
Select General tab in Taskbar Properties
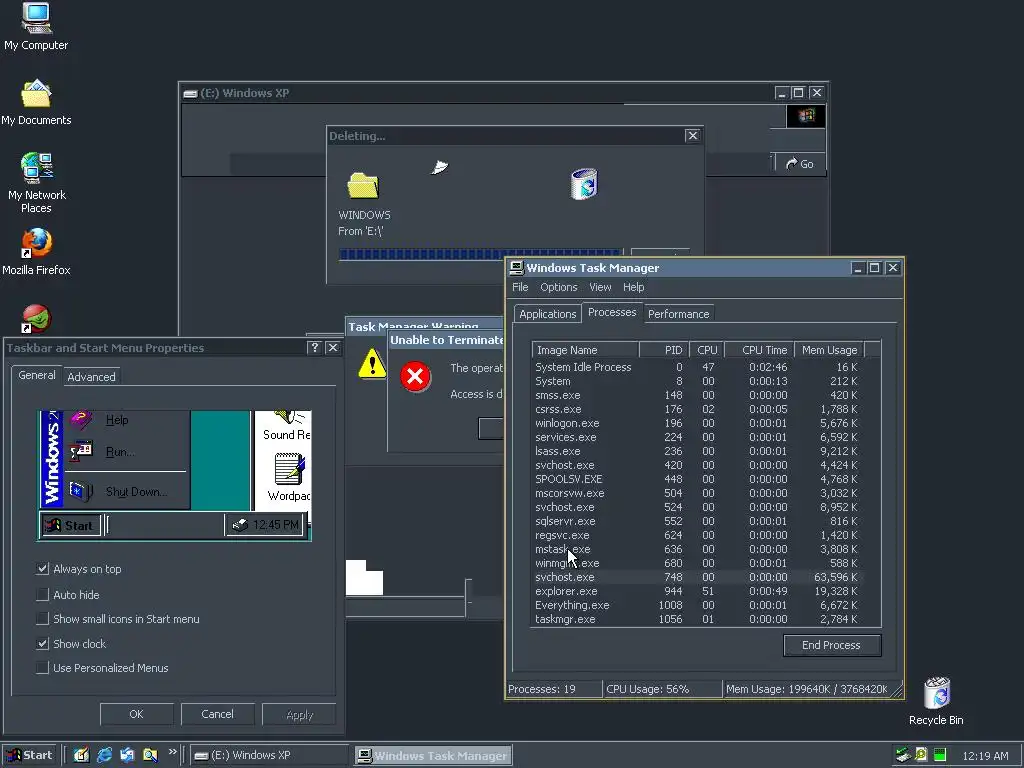[37, 375]
